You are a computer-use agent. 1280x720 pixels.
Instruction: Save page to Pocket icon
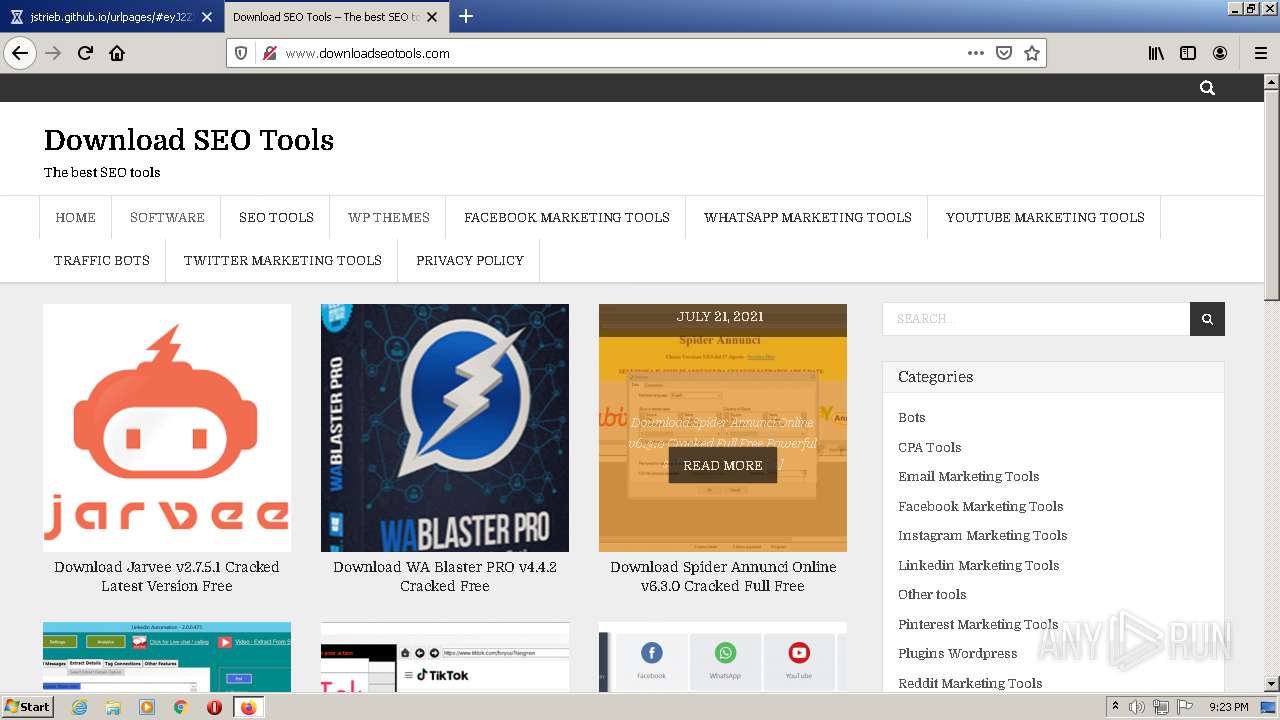point(1004,53)
